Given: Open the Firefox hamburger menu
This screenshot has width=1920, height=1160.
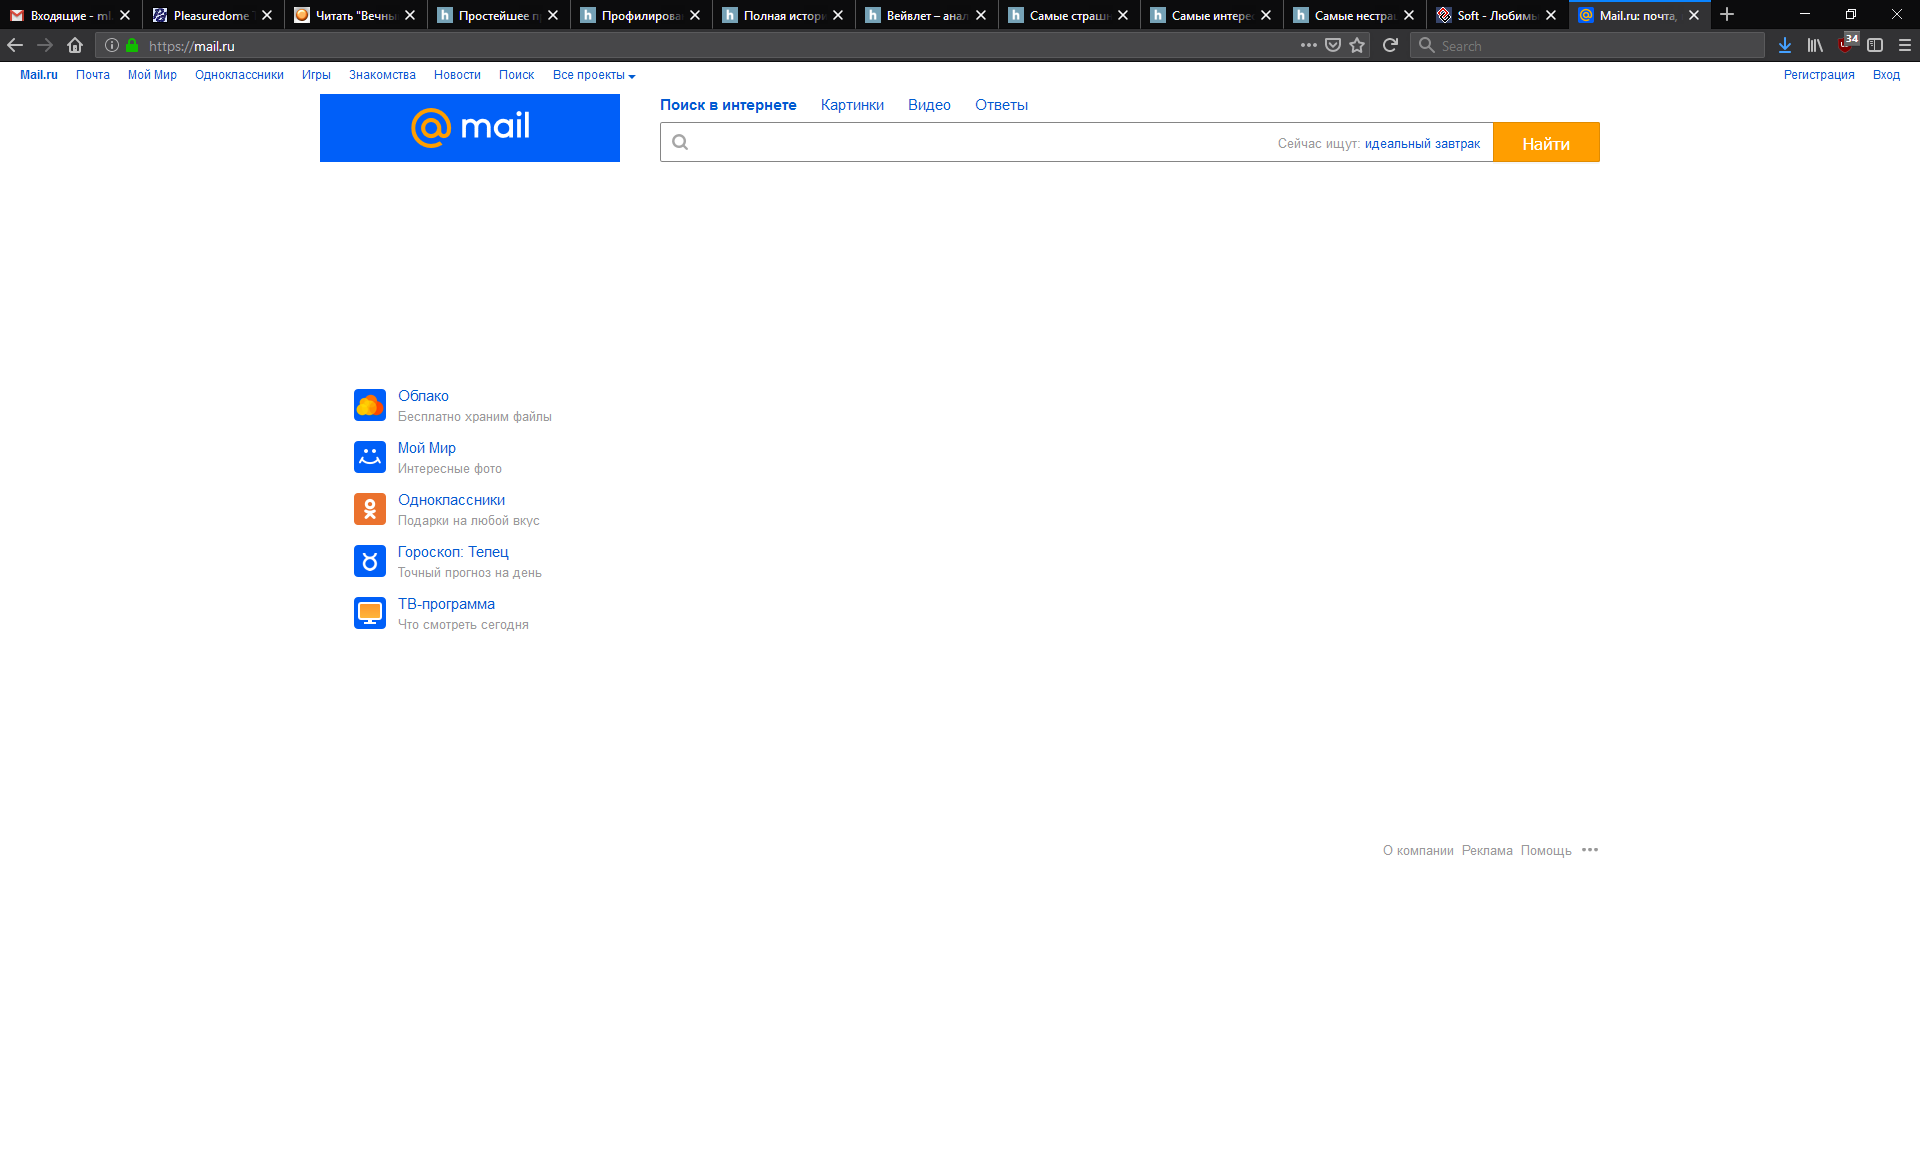Looking at the screenshot, I should click(1905, 45).
